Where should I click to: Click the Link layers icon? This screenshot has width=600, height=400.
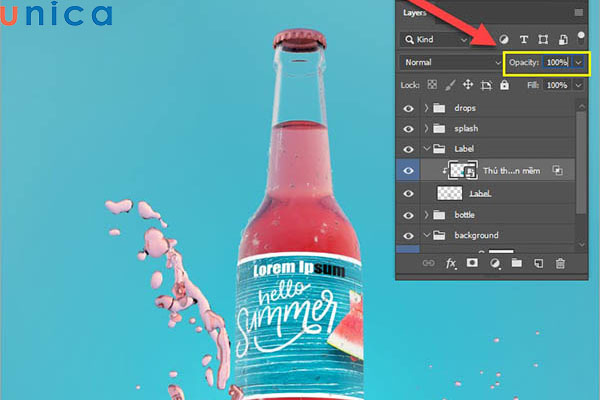tap(428, 263)
